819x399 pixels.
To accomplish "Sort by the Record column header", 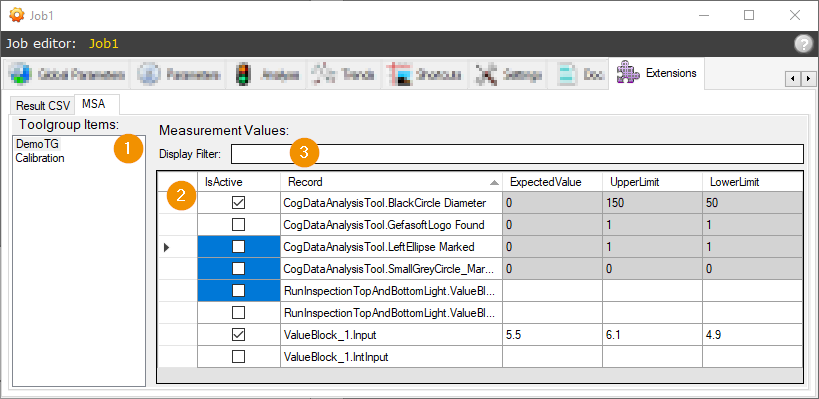I will tap(391, 182).
